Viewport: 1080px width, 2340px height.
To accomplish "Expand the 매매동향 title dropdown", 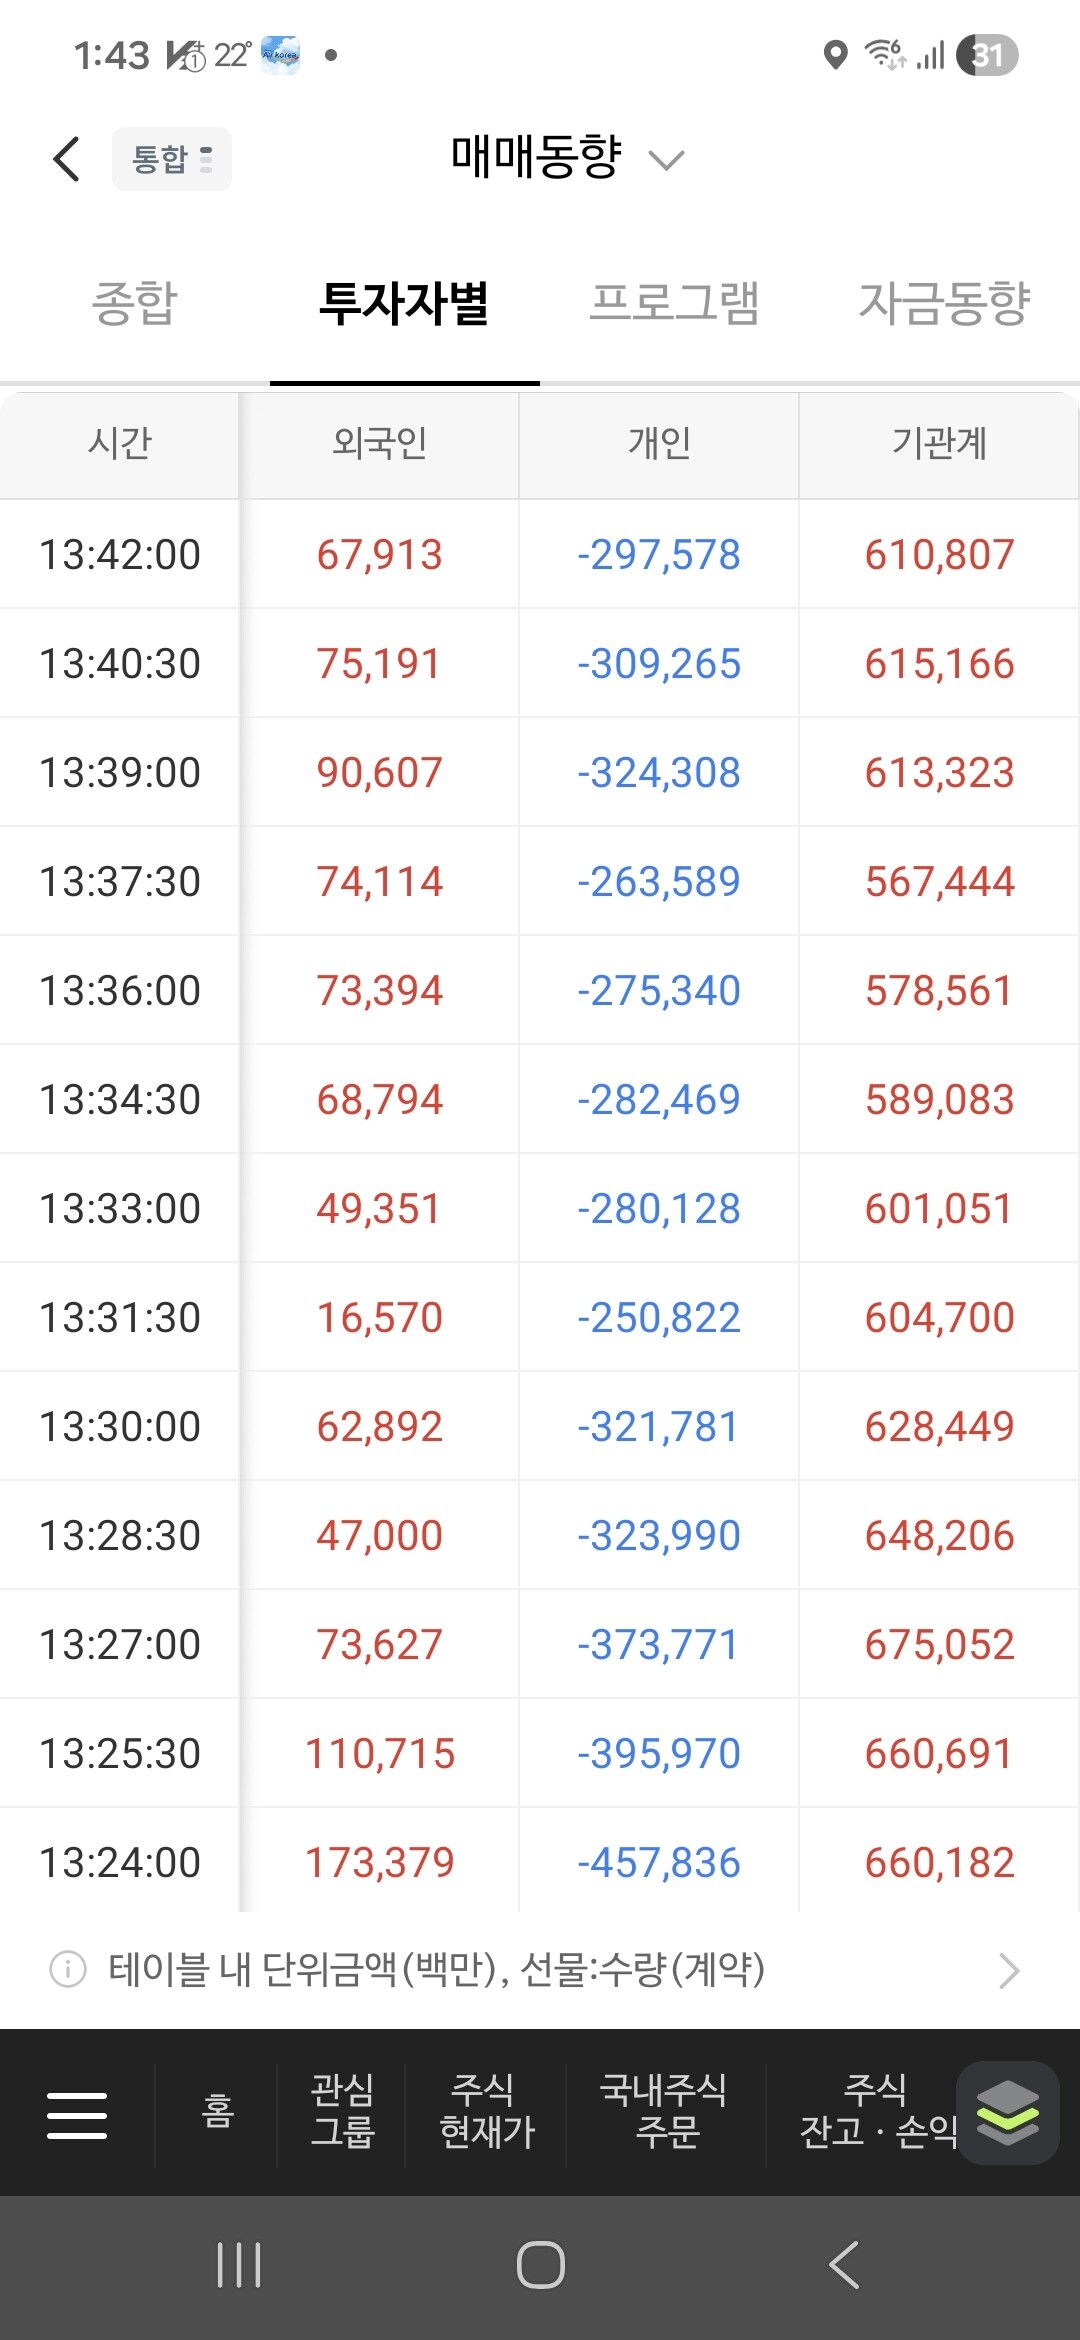I will 567,158.
